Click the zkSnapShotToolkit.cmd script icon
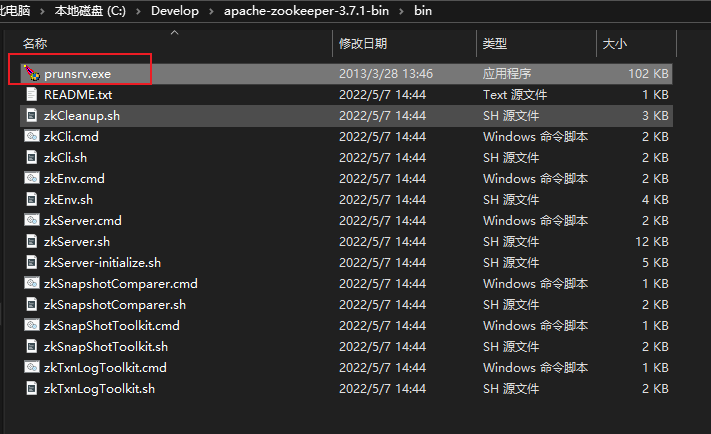Screen dimensions: 711x434 pos(32,325)
